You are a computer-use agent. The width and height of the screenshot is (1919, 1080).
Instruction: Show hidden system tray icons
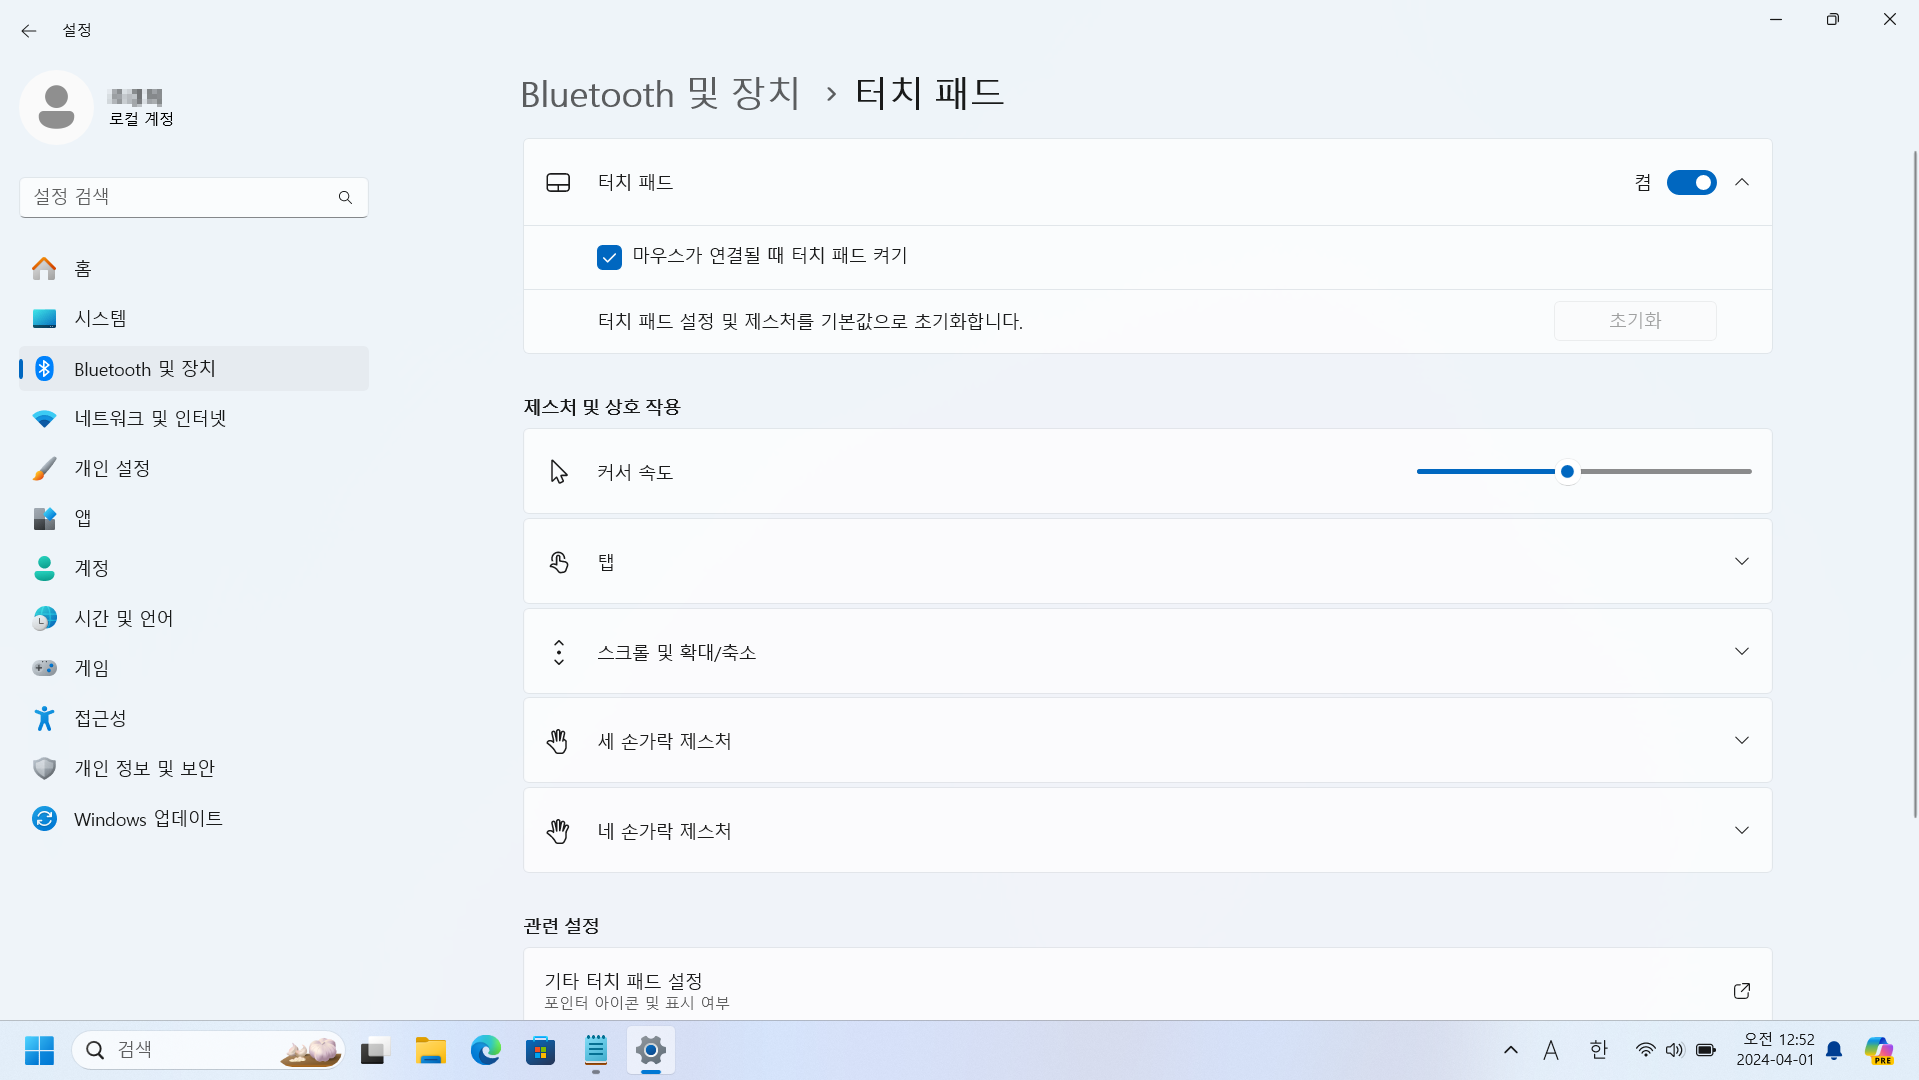tap(1510, 1050)
